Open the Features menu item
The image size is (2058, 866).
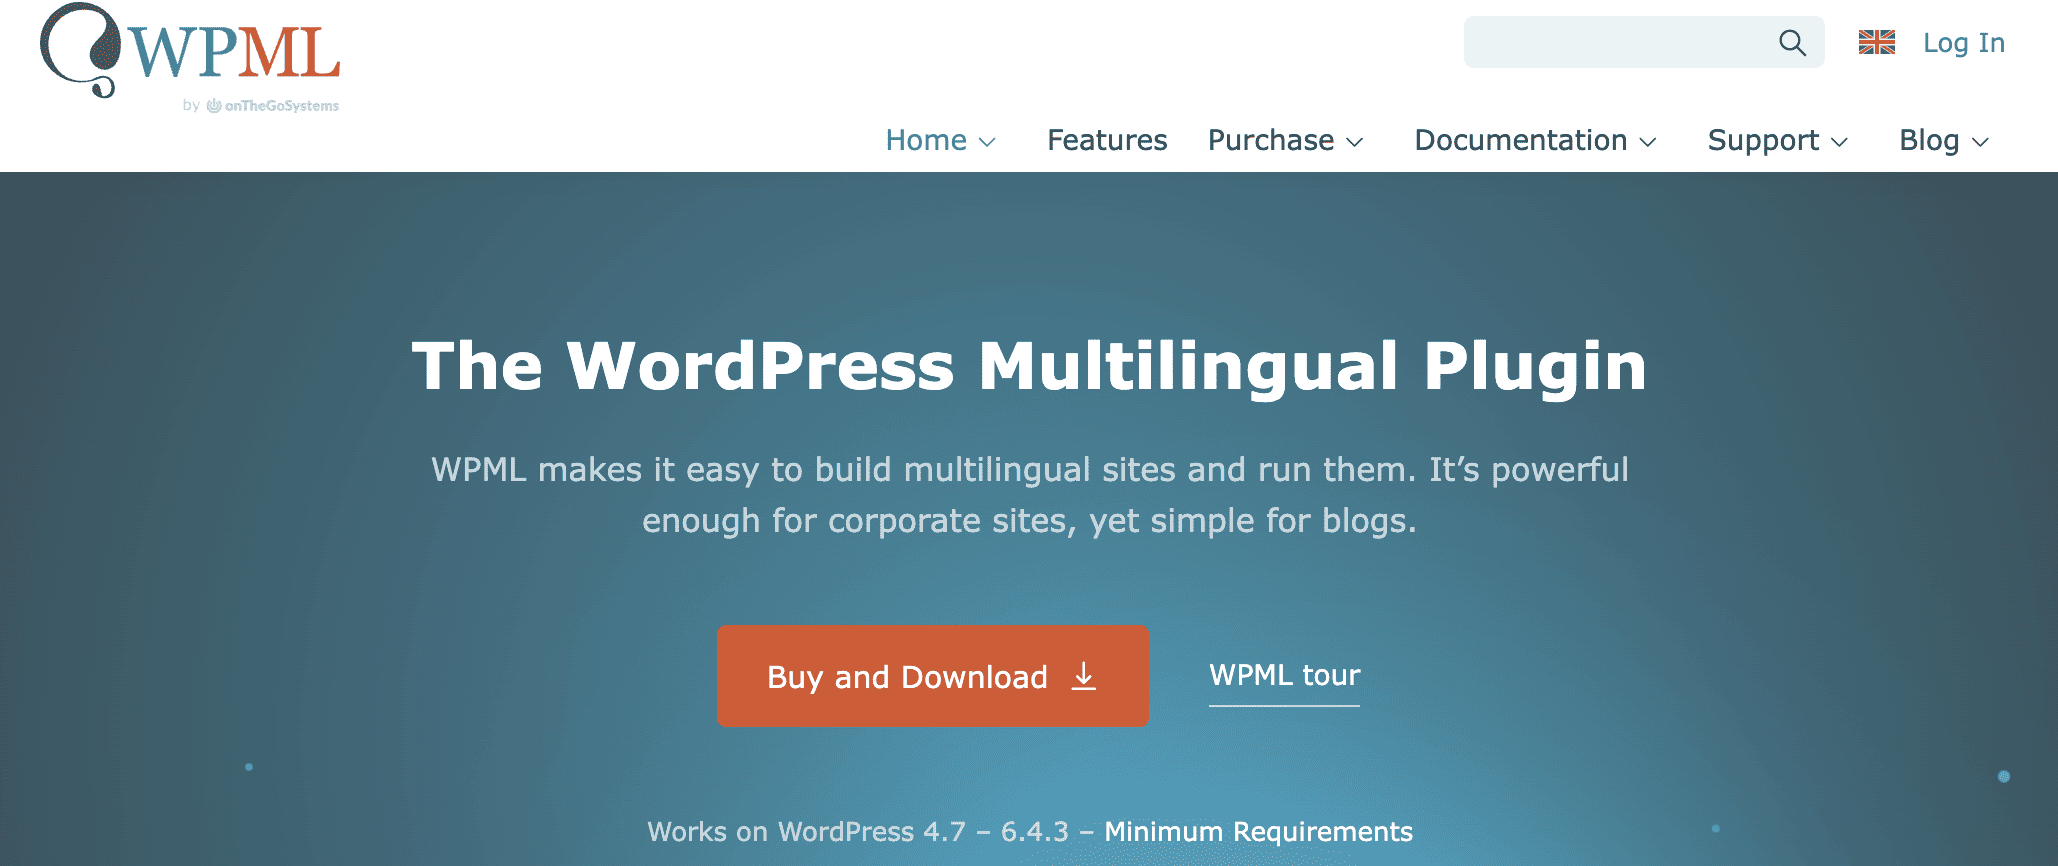coord(1107,140)
